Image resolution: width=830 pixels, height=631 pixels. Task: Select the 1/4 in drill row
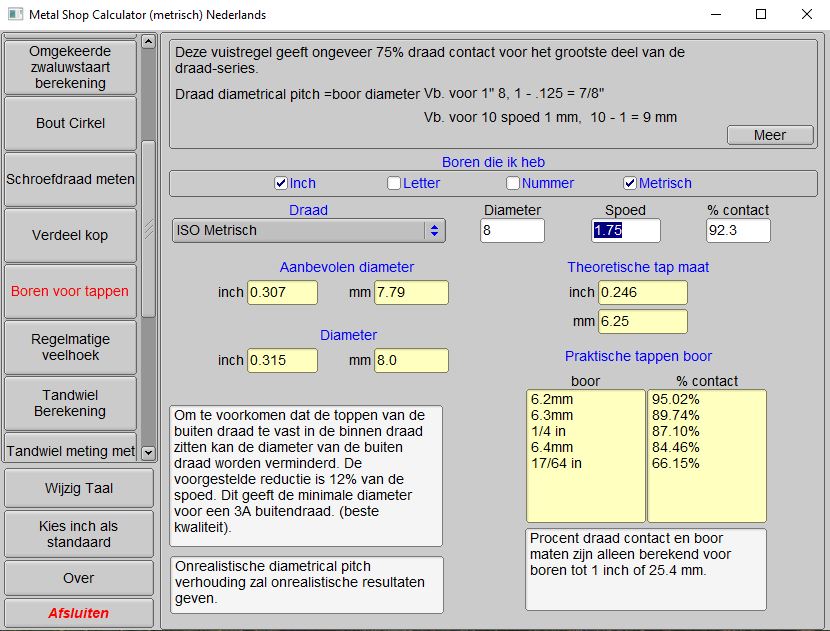tap(586, 431)
